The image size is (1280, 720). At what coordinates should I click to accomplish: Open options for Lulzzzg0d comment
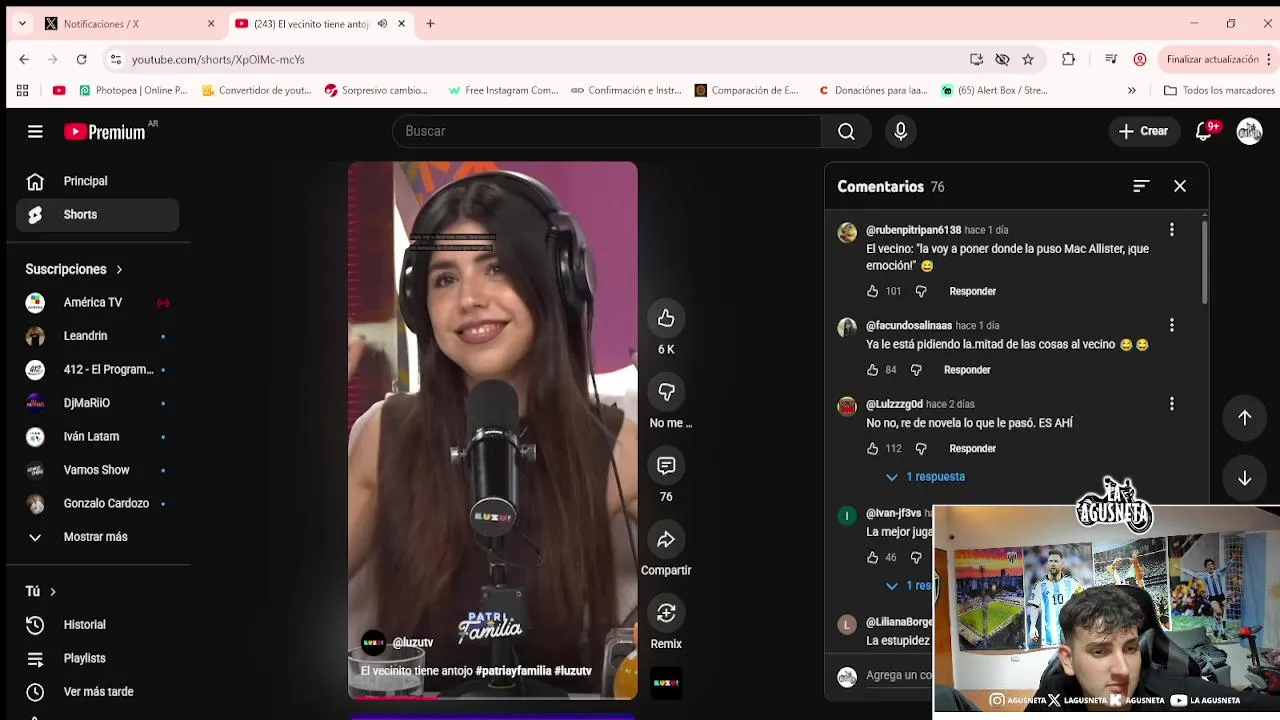(x=1172, y=404)
